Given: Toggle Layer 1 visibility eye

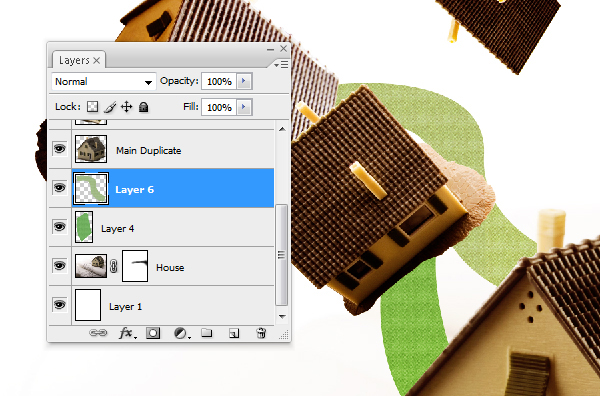Looking at the screenshot, I should click(x=59, y=305).
